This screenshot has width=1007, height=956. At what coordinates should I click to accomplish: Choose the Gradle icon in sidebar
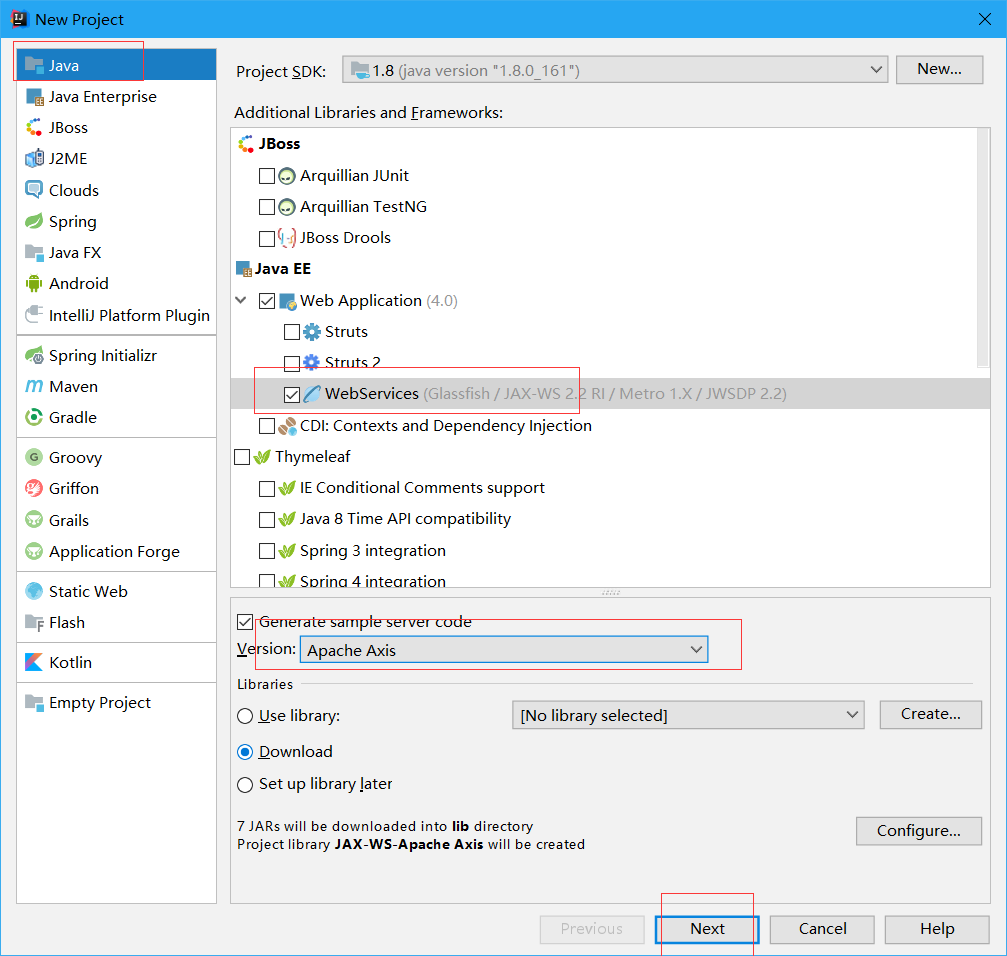tap(34, 417)
